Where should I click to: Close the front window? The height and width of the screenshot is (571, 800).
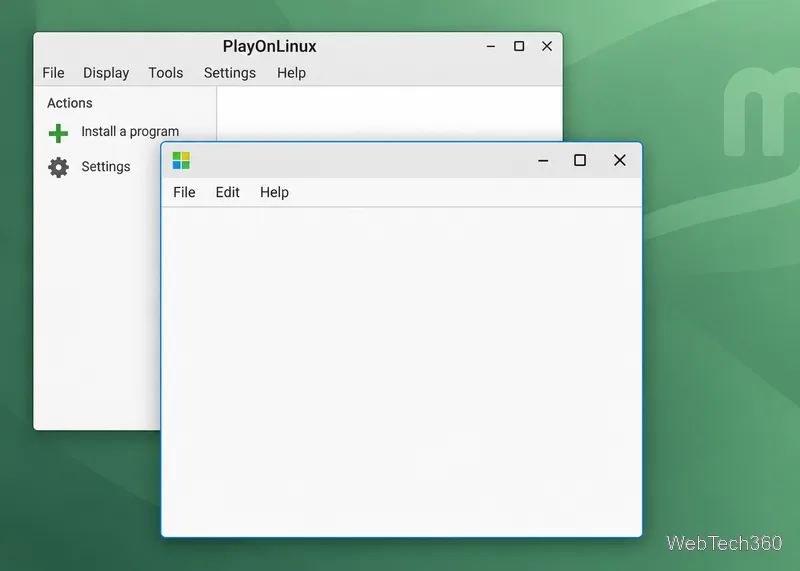click(619, 160)
